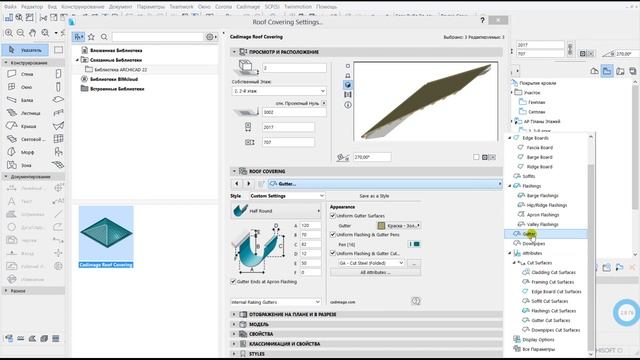Open the Half Round gutter profile picker
640x360 pixels.
tap(276, 211)
